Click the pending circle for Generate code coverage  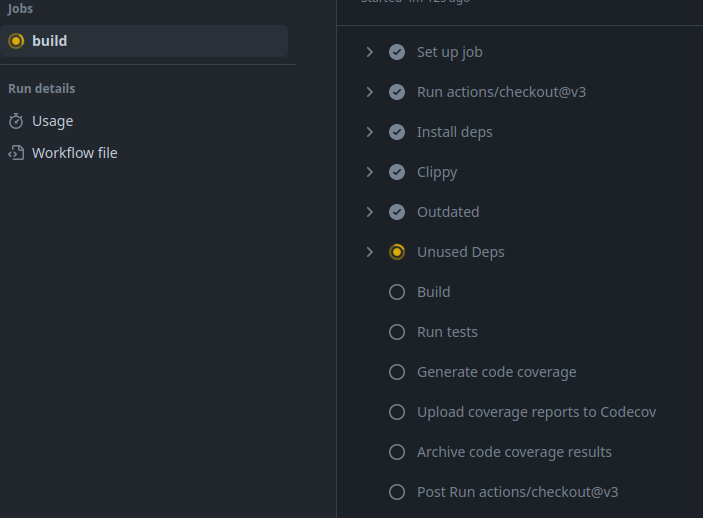point(397,372)
